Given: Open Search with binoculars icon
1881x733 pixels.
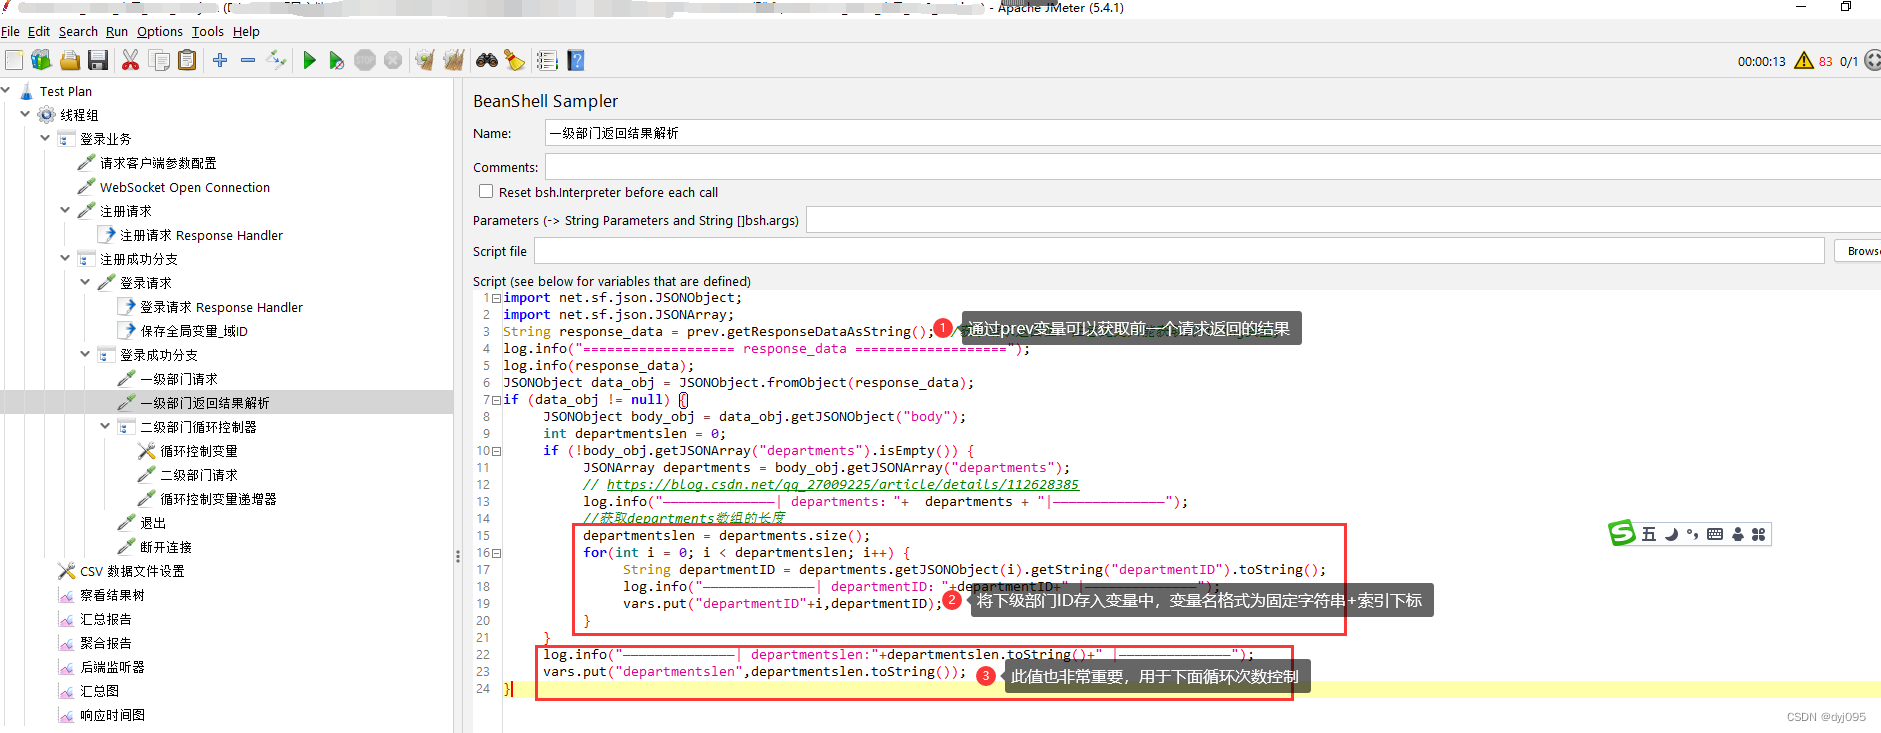Looking at the screenshot, I should [x=486, y=61].
